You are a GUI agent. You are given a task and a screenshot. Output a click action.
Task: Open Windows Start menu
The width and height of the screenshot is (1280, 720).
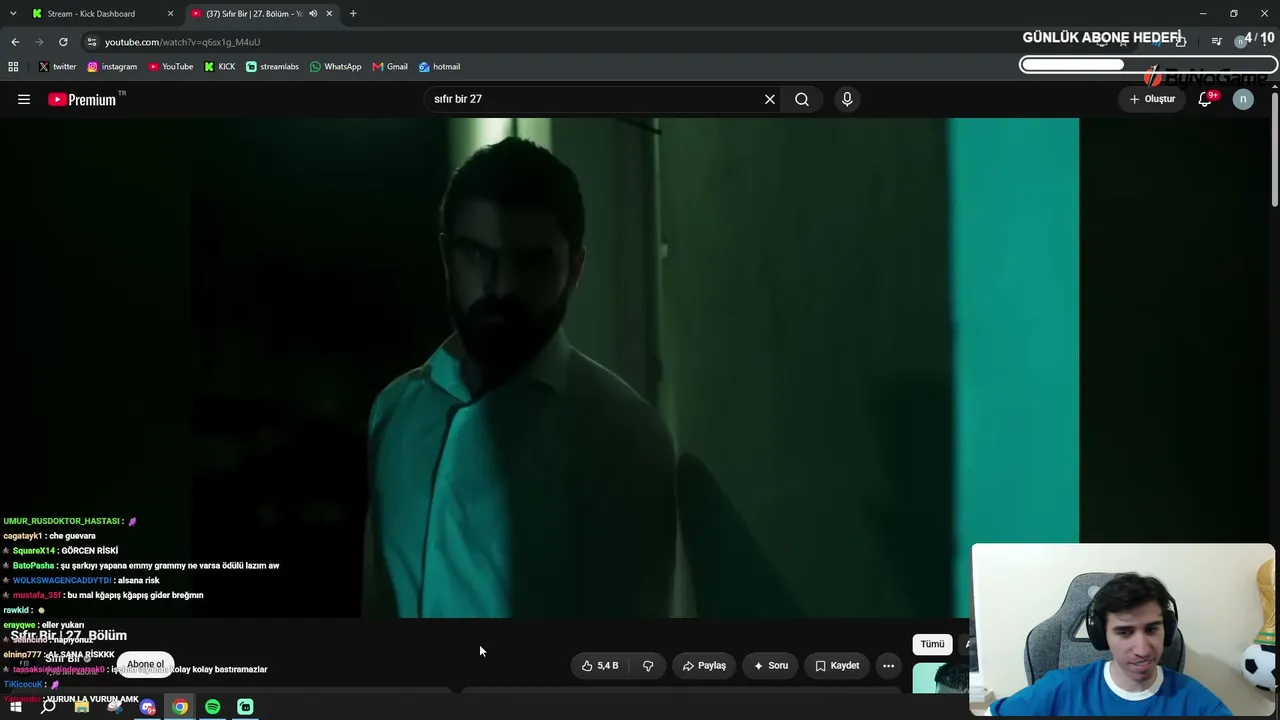(x=15, y=707)
